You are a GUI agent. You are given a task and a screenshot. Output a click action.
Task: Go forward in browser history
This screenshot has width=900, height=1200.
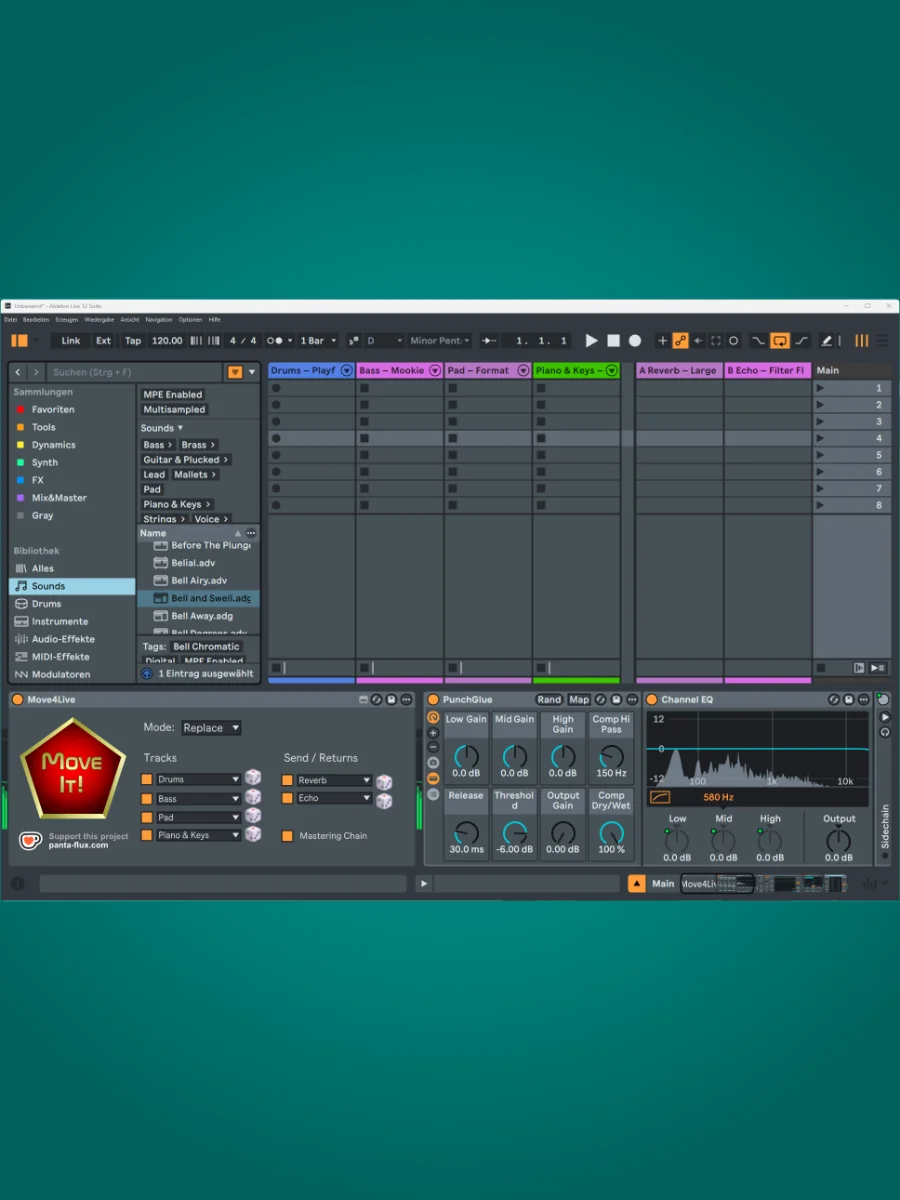coord(35,372)
